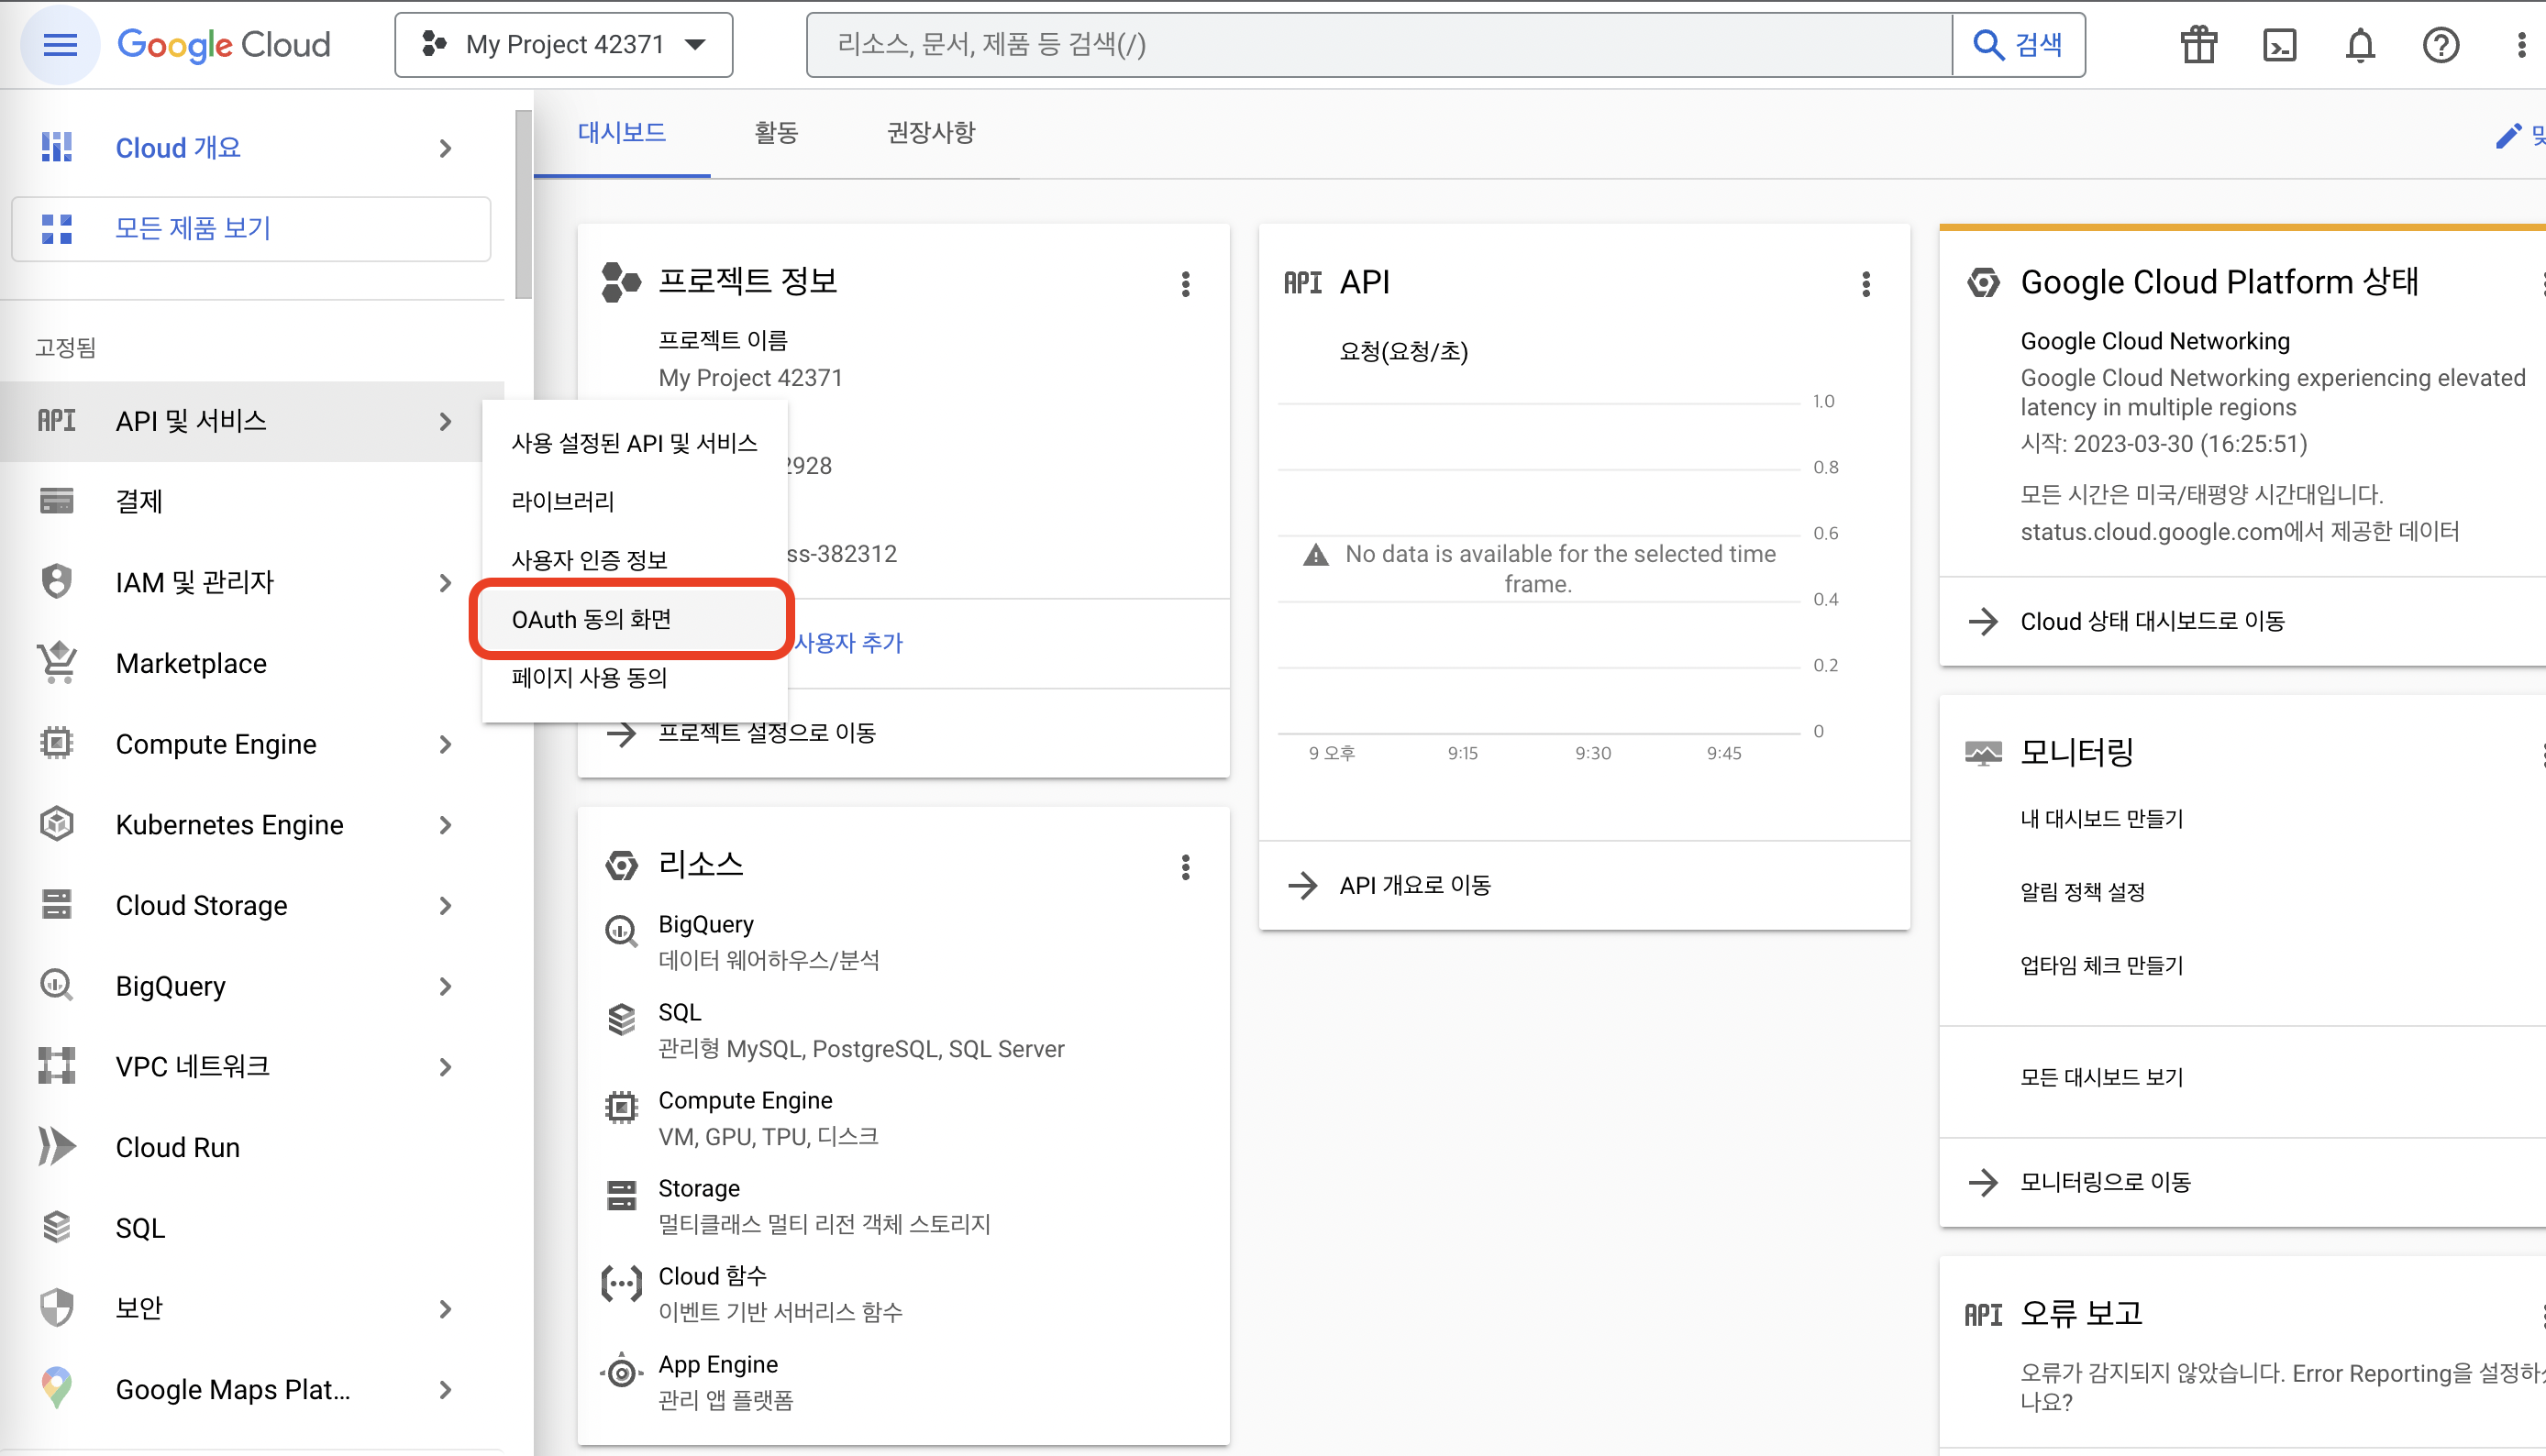Image resolution: width=2546 pixels, height=1456 pixels.
Task: Expand Cloud Storage submenu chevron
Action: pos(446,905)
